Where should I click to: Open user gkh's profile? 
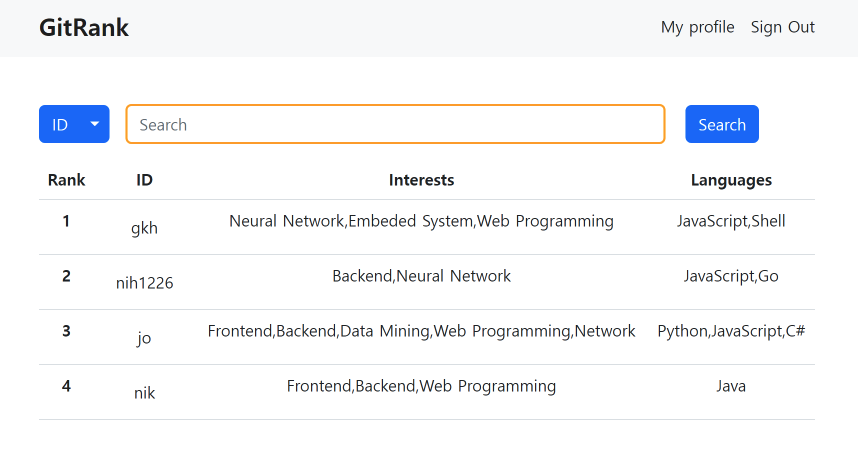pos(144,228)
